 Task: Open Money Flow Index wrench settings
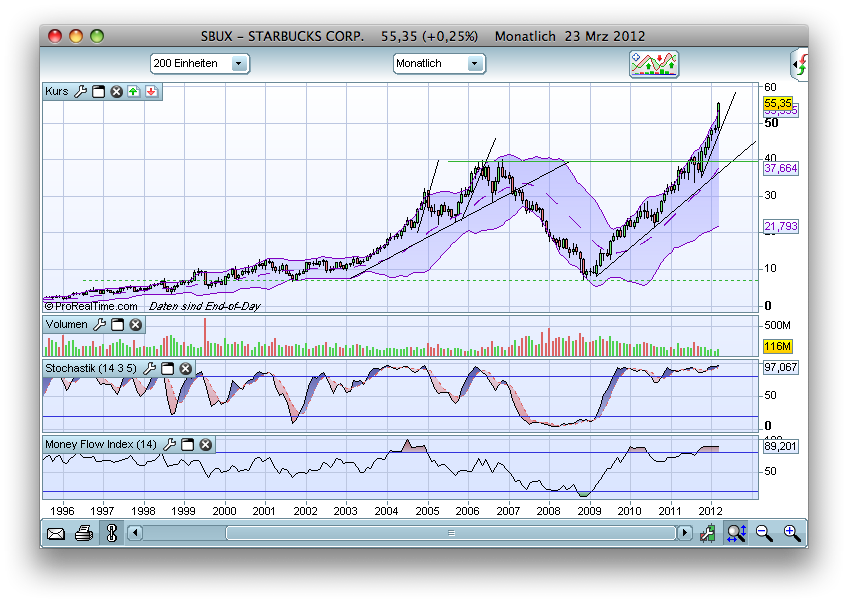pos(169,445)
